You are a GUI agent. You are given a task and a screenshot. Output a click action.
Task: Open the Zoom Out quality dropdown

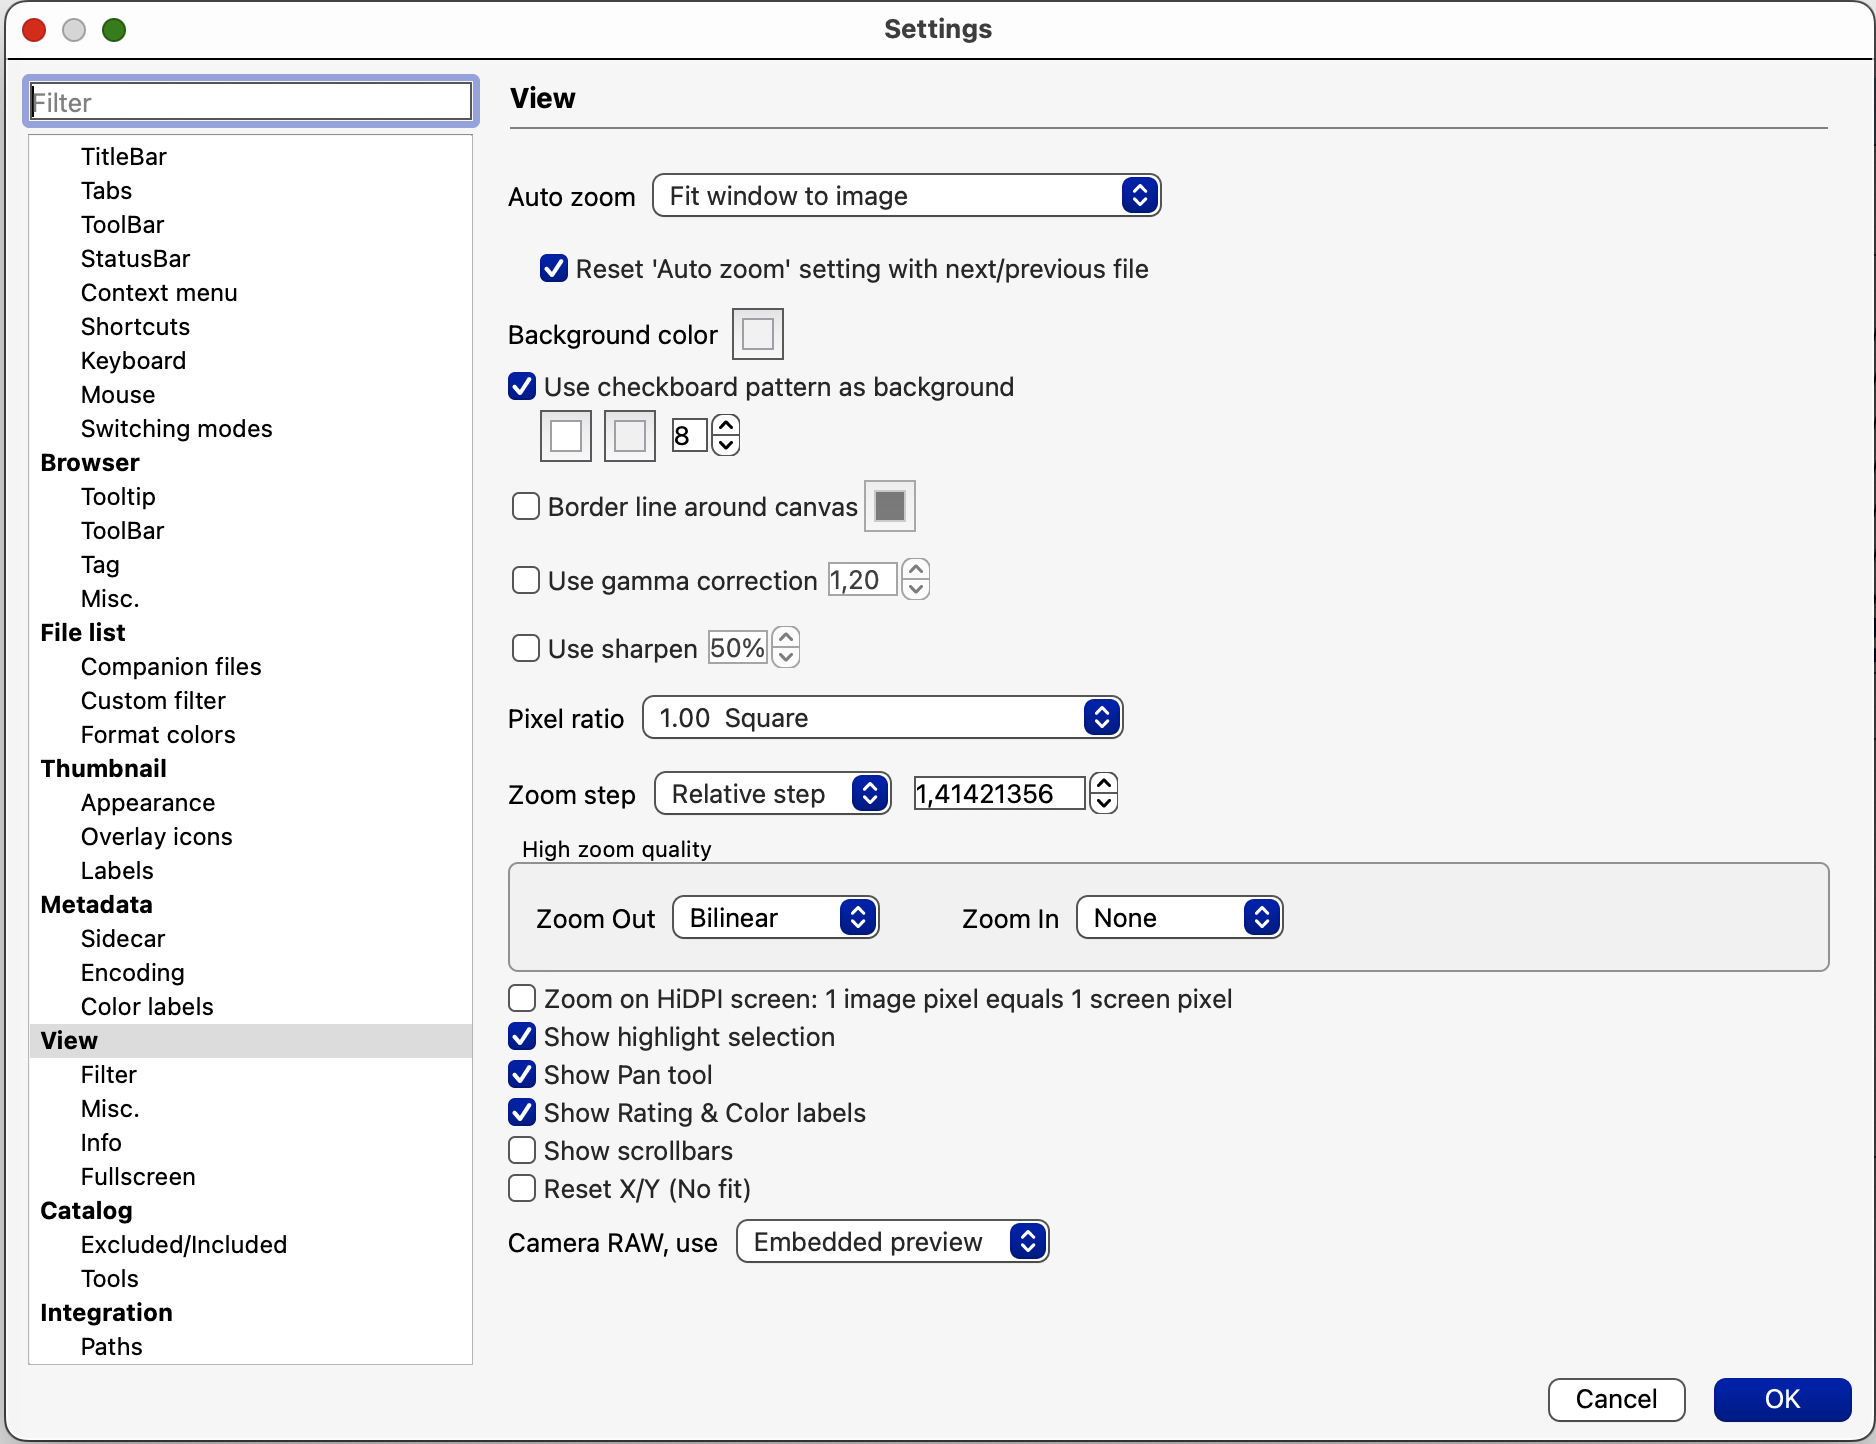pyautogui.click(x=776, y=918)
